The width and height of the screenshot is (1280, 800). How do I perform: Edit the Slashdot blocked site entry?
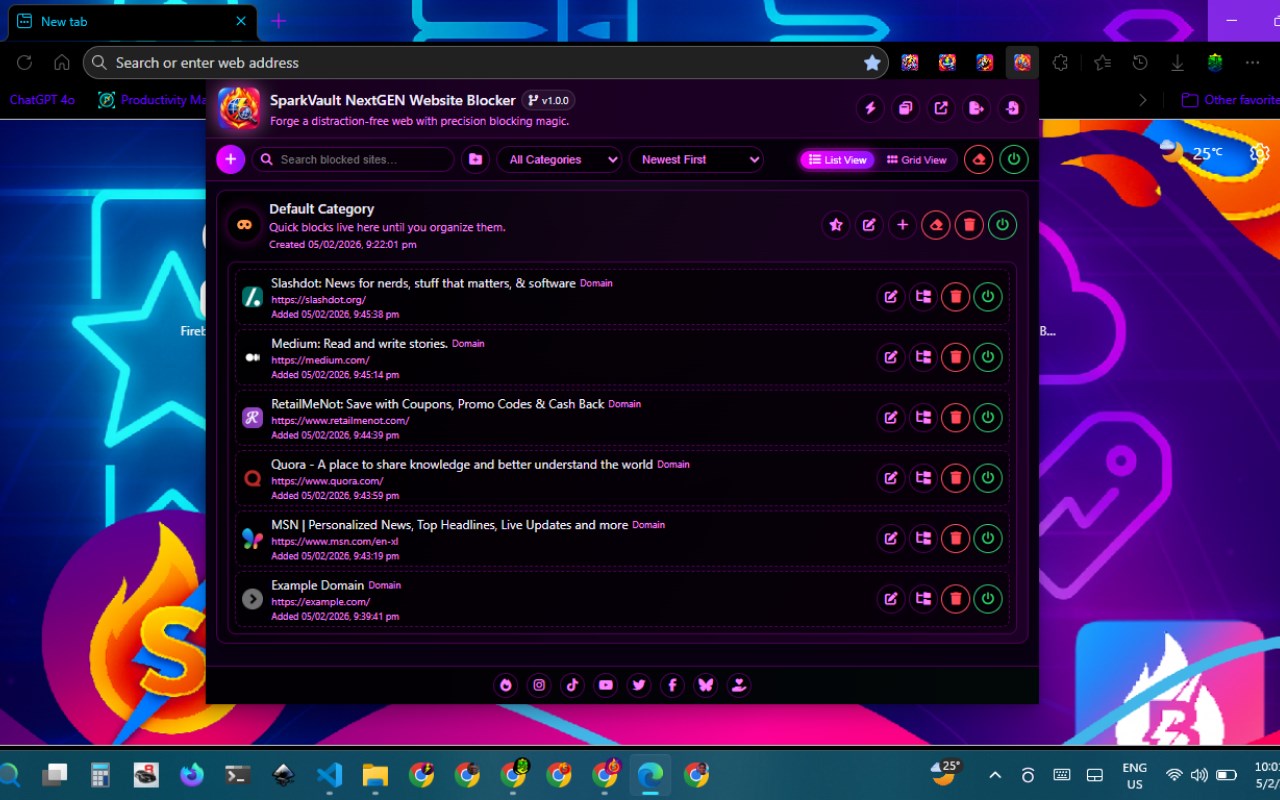(x=890, y=297)
